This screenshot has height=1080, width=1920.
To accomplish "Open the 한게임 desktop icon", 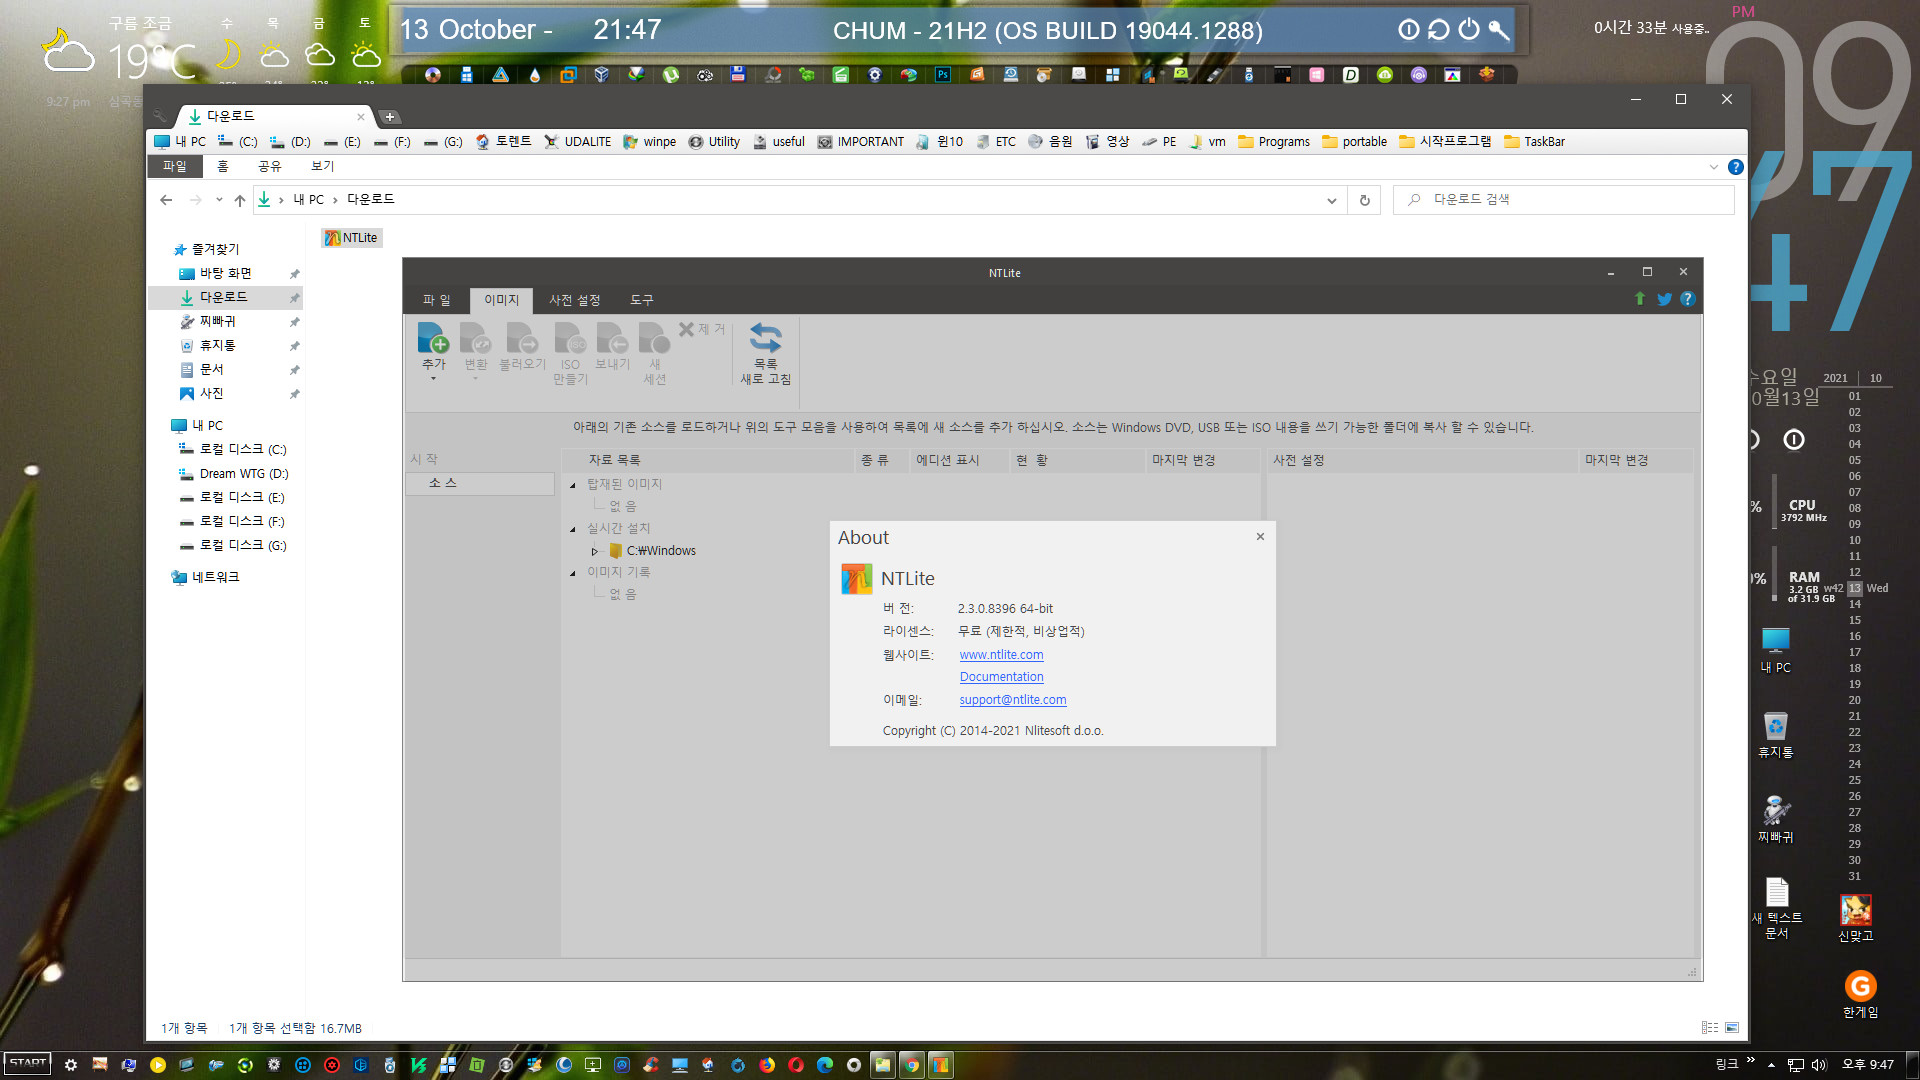I will point(1860,994).
